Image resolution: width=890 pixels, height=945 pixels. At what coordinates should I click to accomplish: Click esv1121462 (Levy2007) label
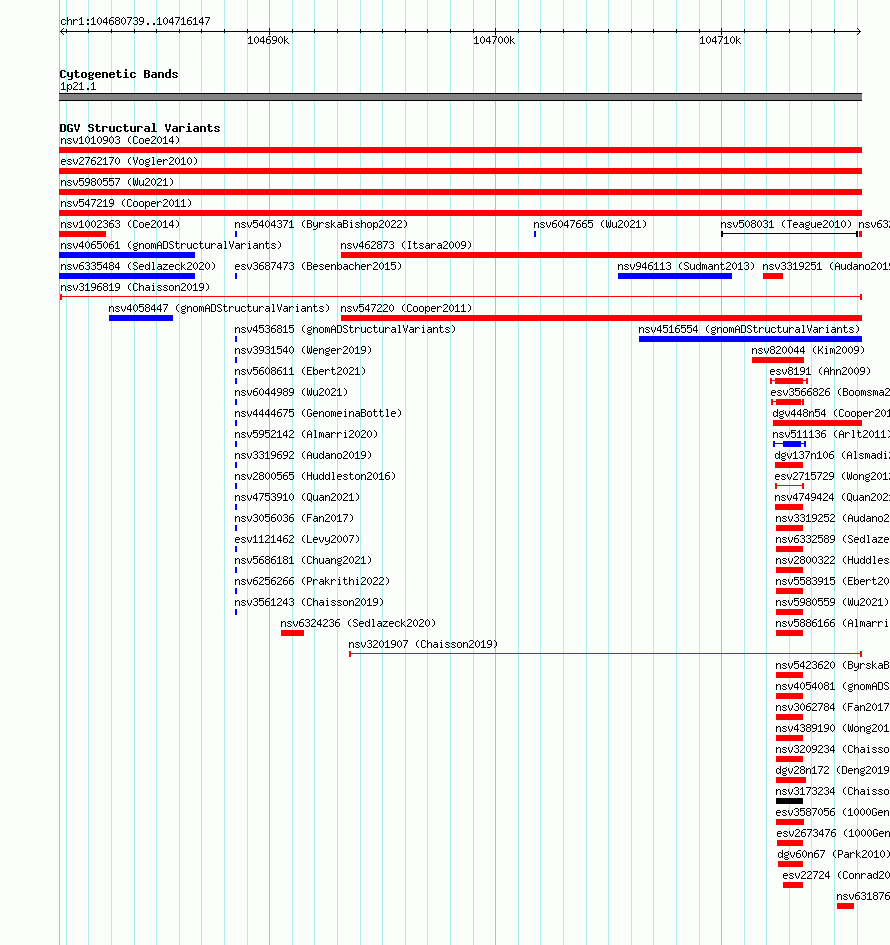click(x=297, y=539)
